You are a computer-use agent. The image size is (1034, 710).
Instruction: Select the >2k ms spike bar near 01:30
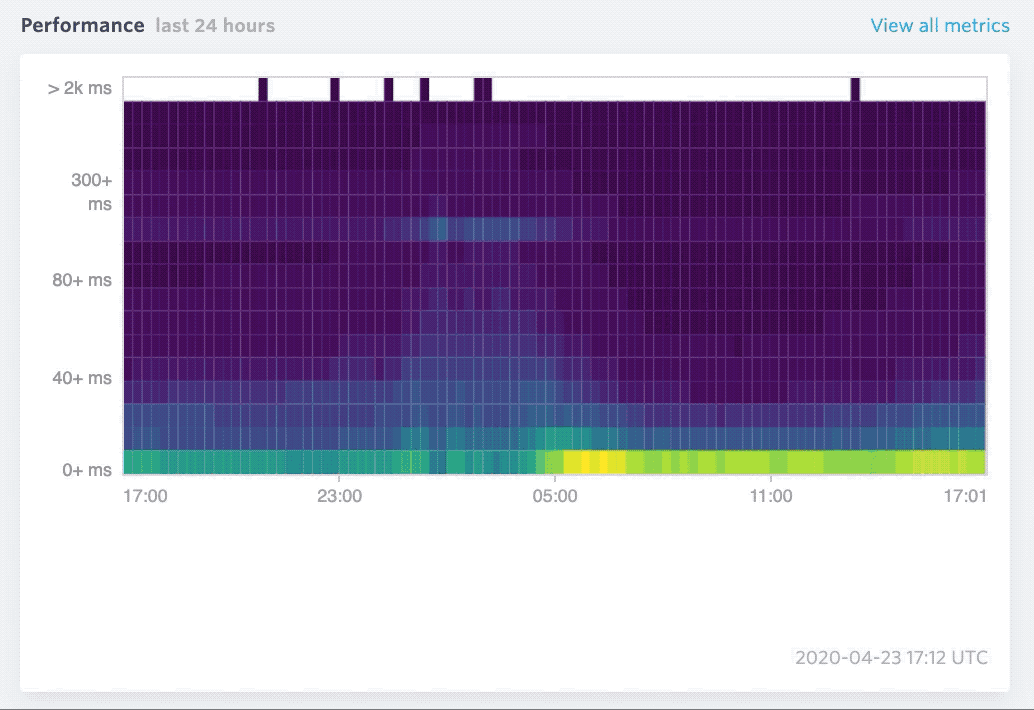(x=426, y=87)
